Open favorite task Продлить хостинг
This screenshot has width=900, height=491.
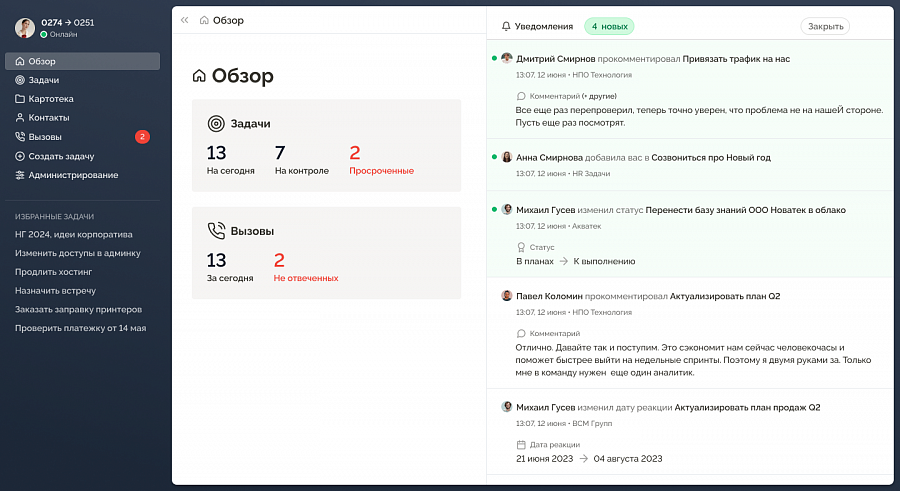[x=53, y=272]
